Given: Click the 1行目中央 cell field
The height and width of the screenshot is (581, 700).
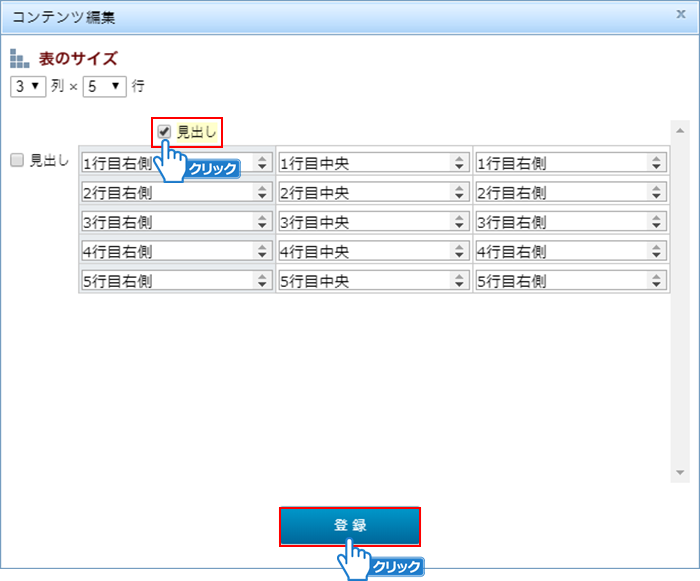Looking at the screenshot, I should tap(363, 163).
